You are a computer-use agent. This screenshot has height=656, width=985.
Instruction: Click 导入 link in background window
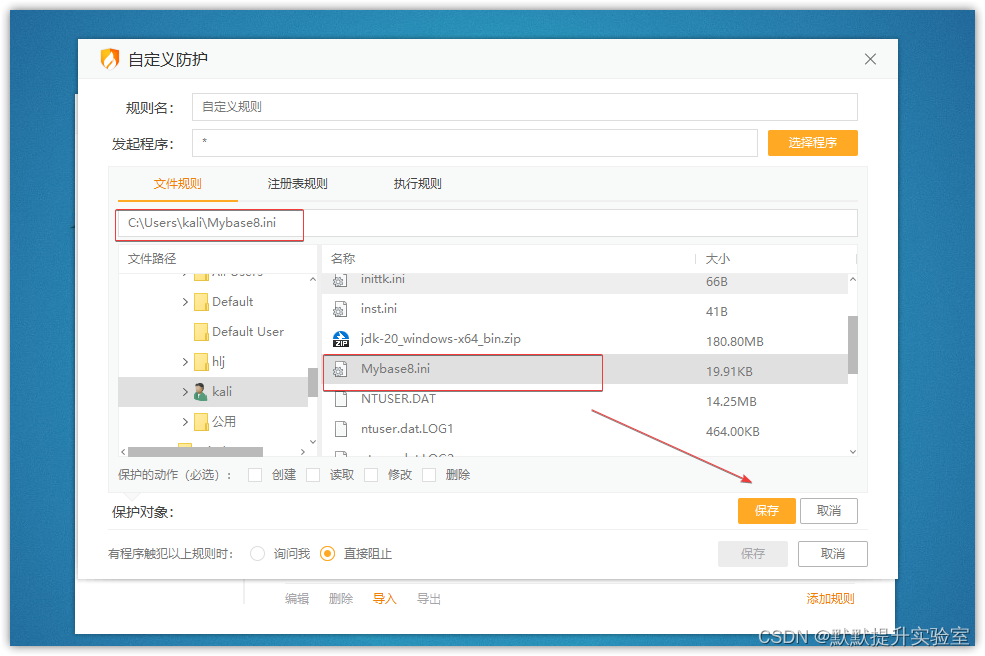click(384, 599)
